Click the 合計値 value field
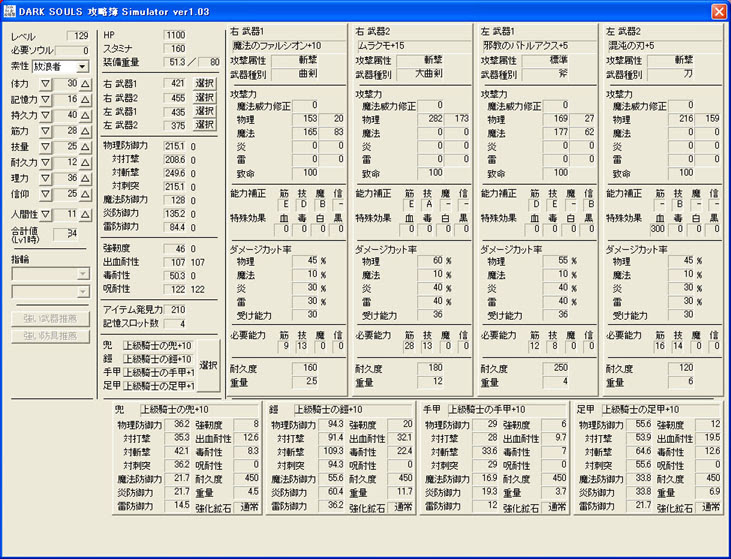The image size is (731, 559). point(66,234)
